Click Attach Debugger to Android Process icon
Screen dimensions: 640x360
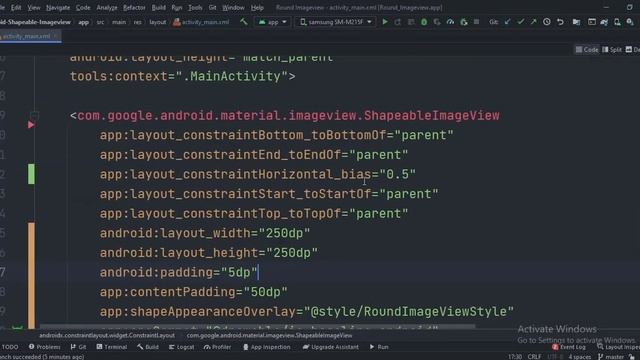[464, 22]
